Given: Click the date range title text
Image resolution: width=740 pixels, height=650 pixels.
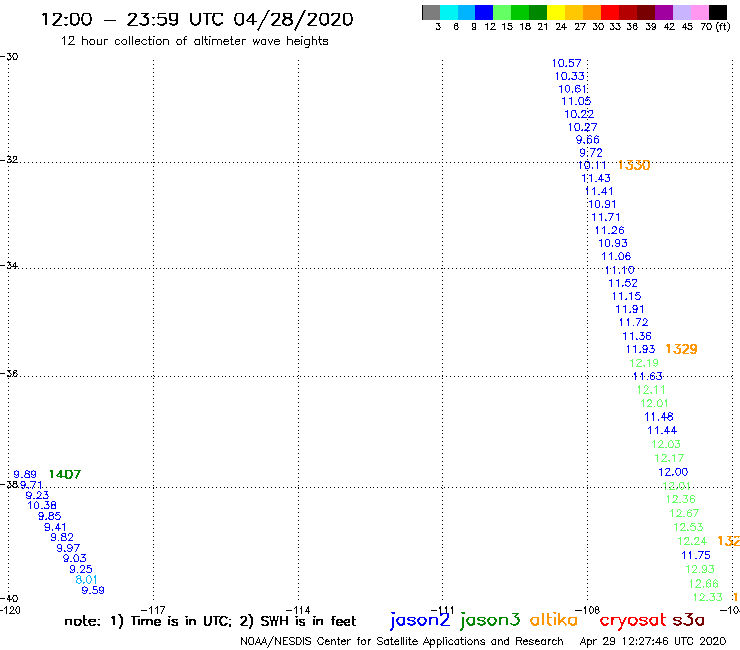Looking at the screenshot, I should tap(197, 20).
